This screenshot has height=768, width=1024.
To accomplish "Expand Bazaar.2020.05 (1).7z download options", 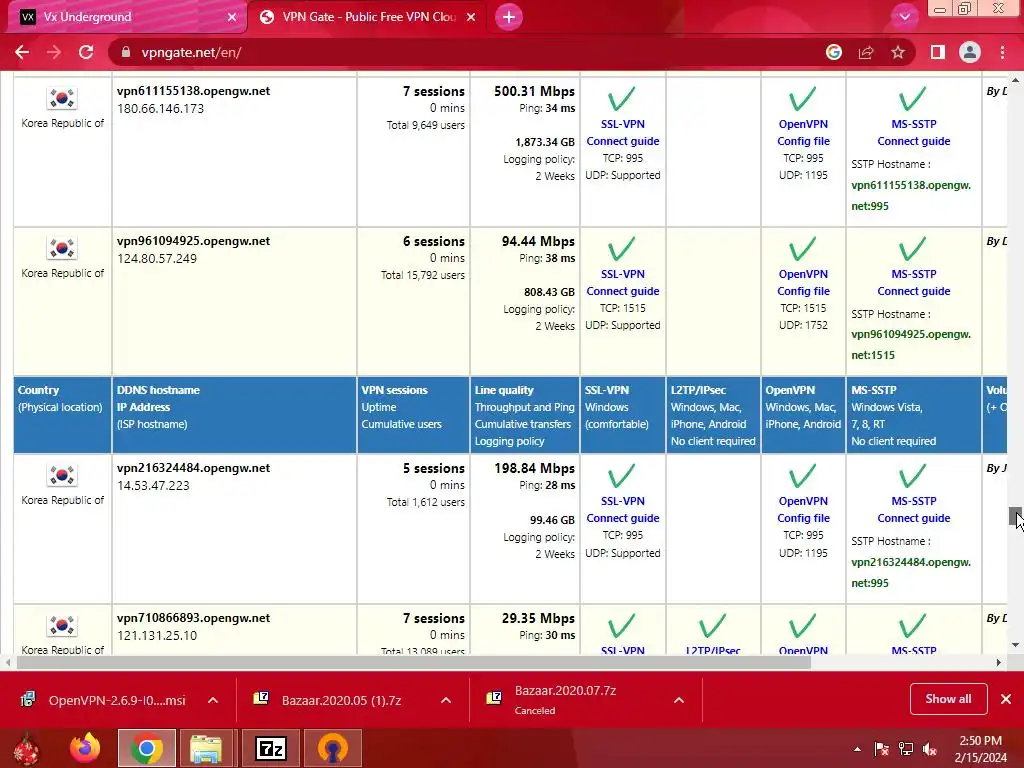I will [x=446, y=700].
